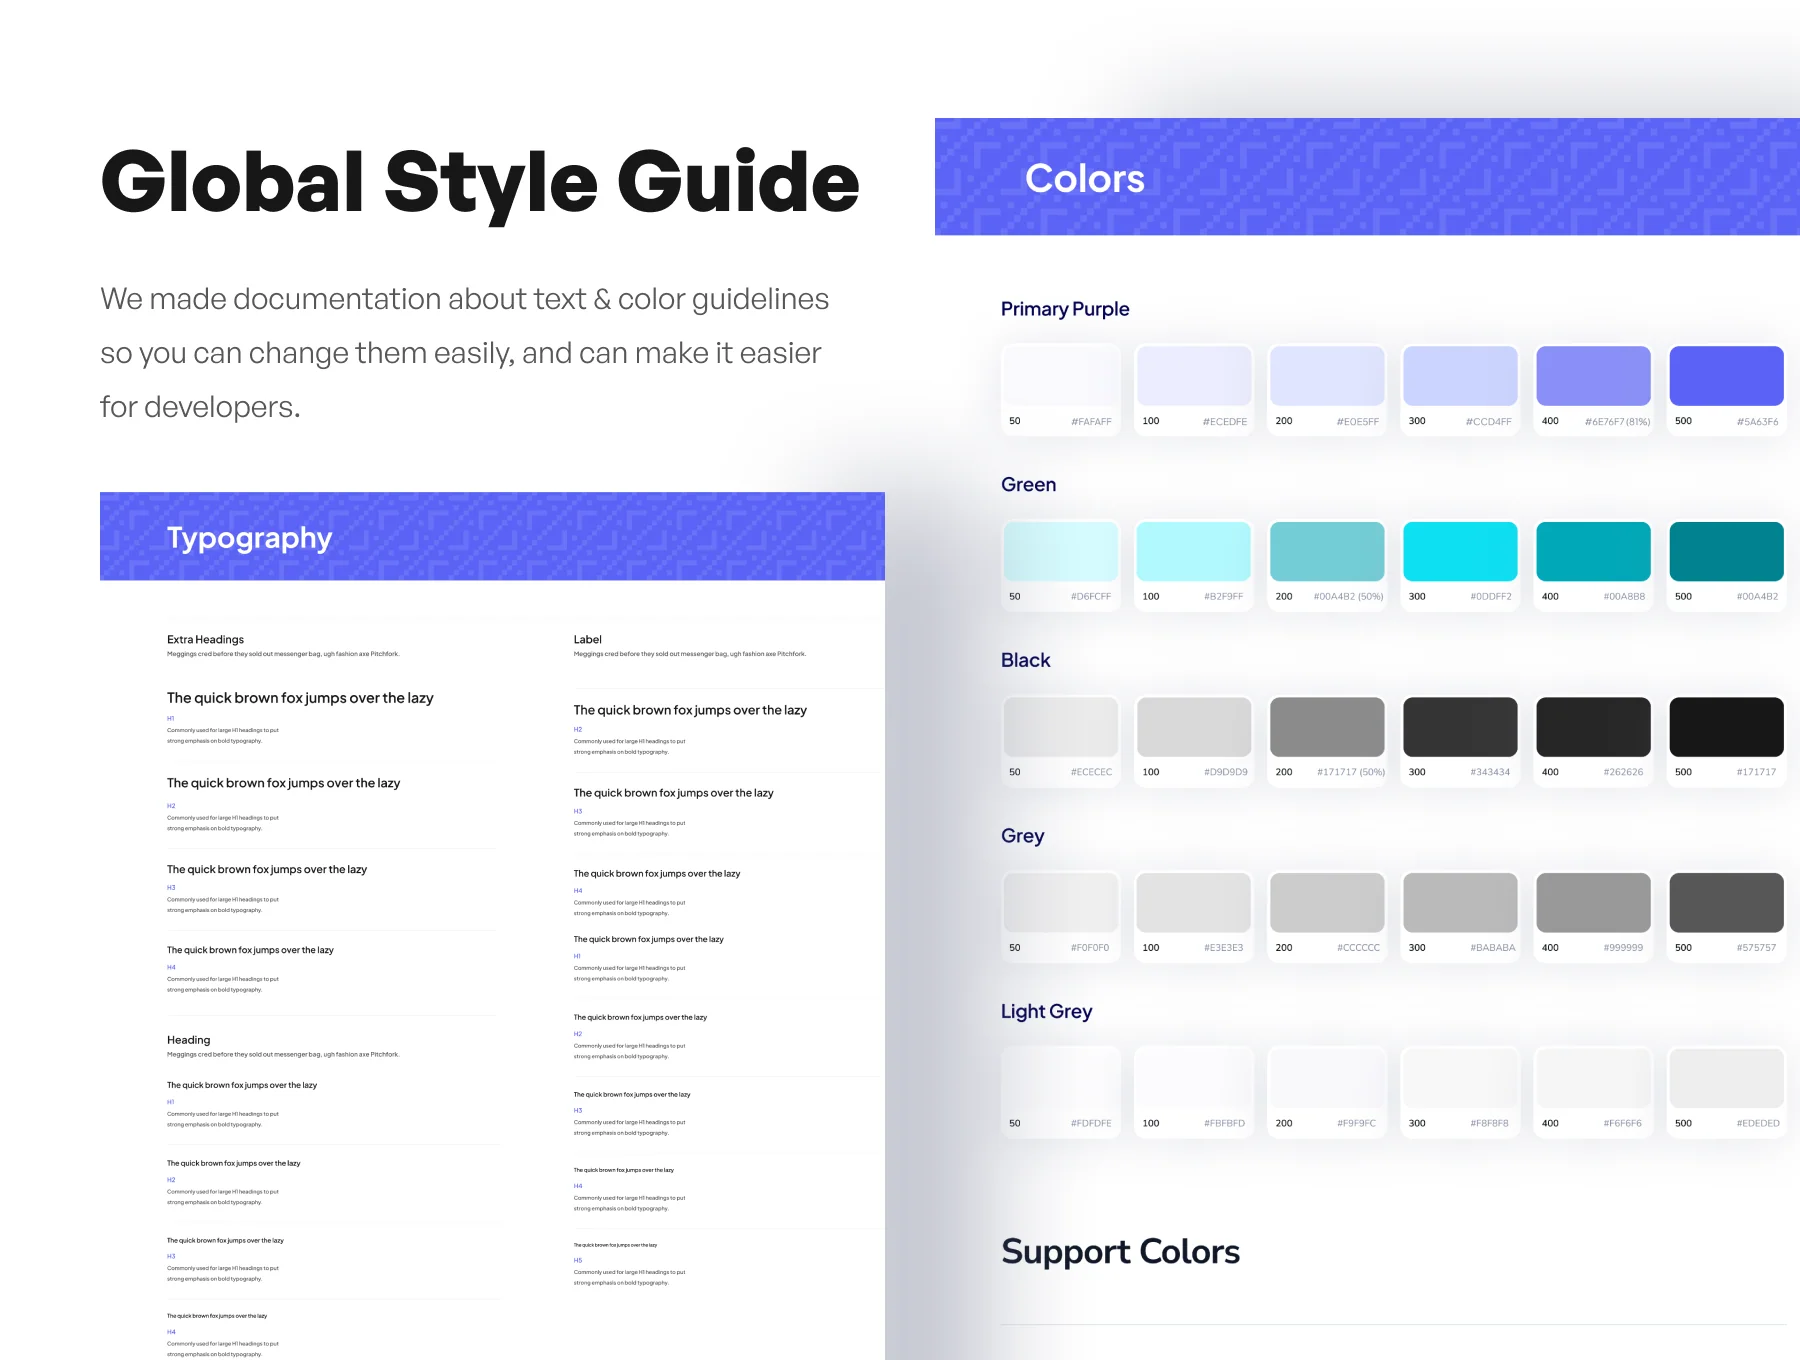Click the Light Grey section title
Screen dimensions: 1800x1360
point(1046,1011)
